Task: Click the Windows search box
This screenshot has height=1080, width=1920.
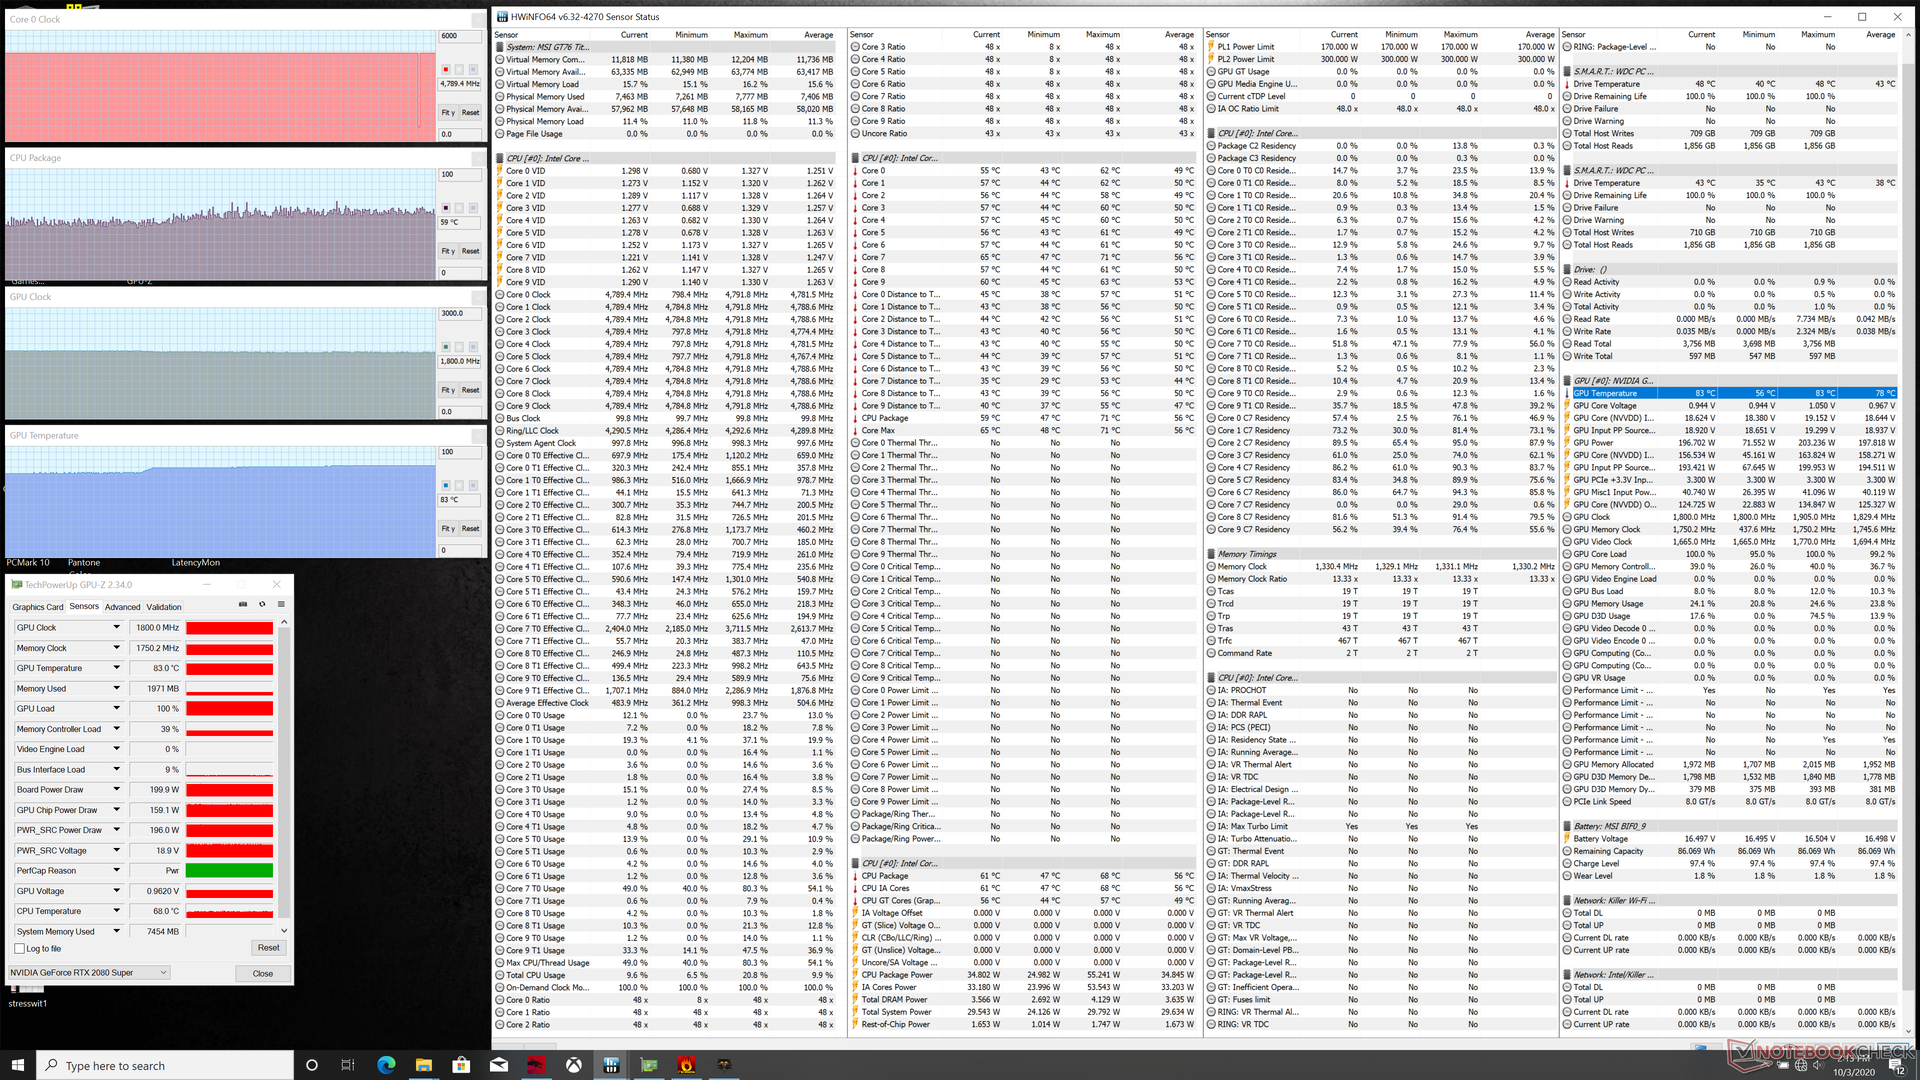Action: (x=165, y=1065)
